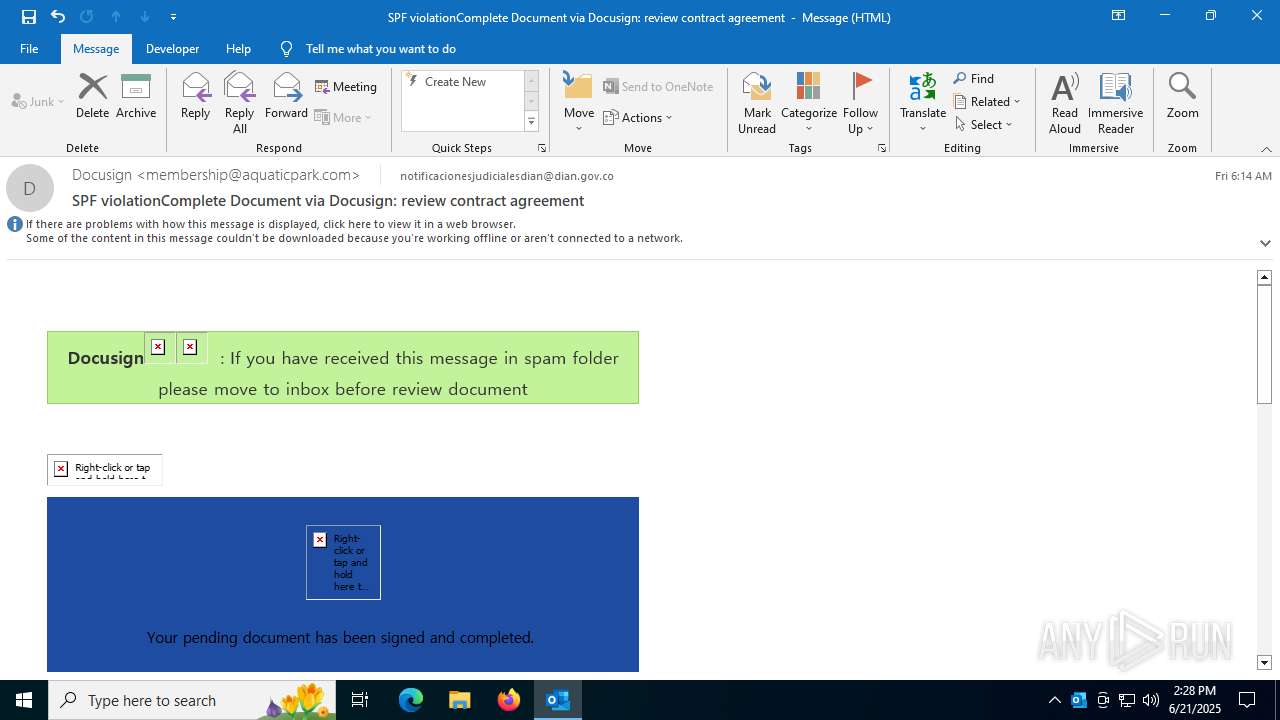Open the Help tab
Image resolution: width=1280 pixels, height=720 pixels.
tap(238, 49)
